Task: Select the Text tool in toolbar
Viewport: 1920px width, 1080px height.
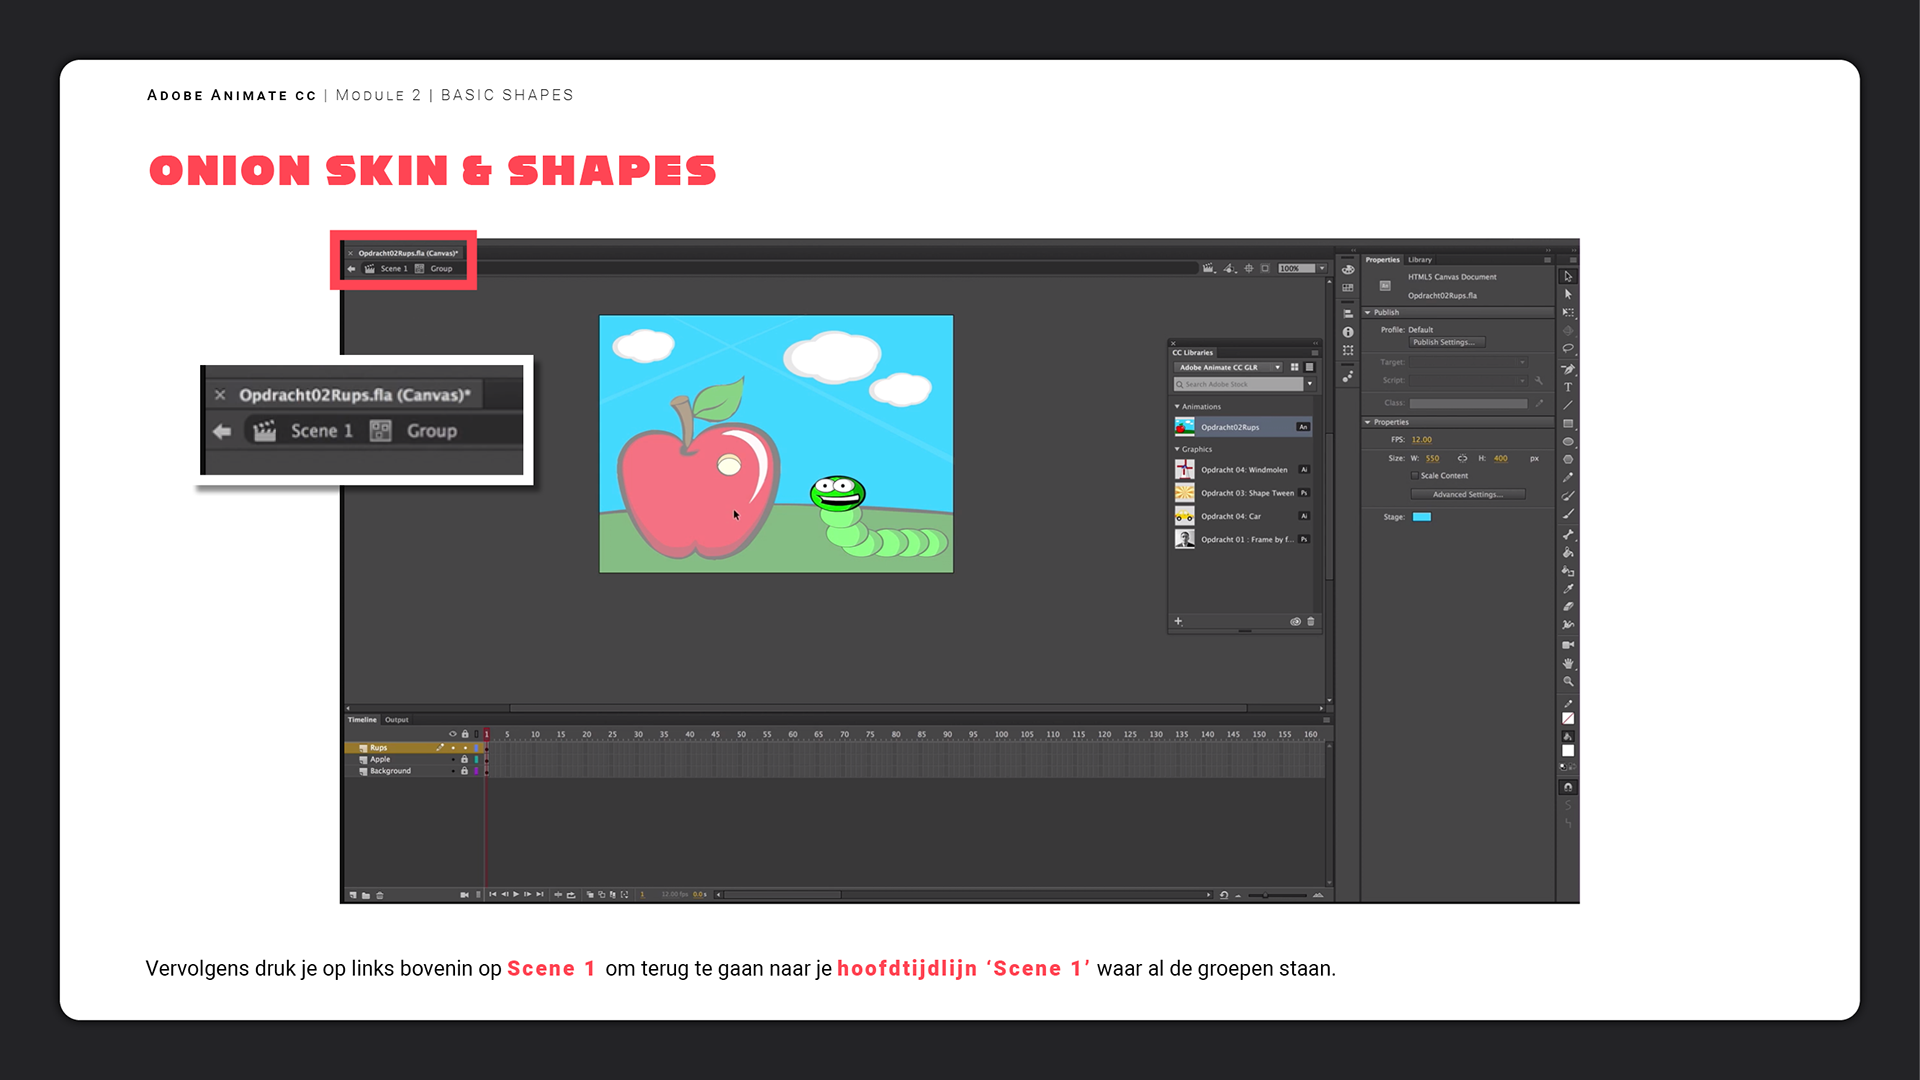Action: tap(1568, 387)
